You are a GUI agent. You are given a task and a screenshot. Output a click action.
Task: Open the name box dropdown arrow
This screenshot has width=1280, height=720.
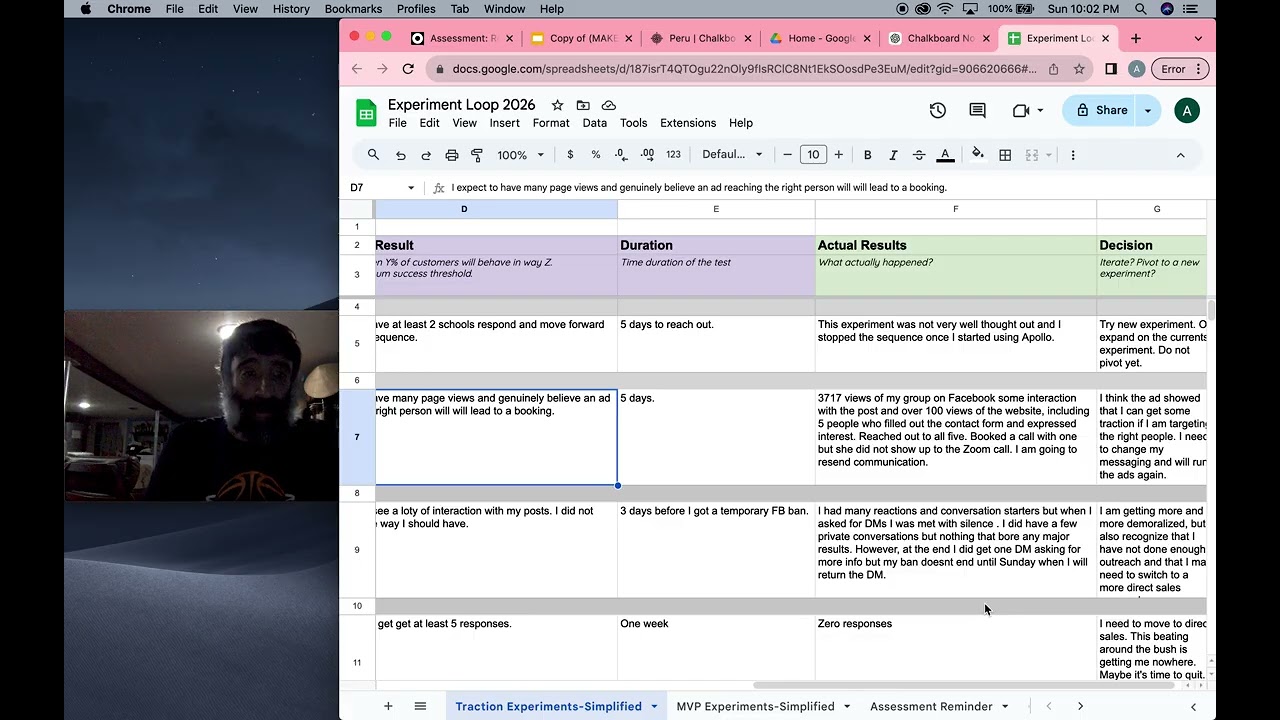pos(410,188)
